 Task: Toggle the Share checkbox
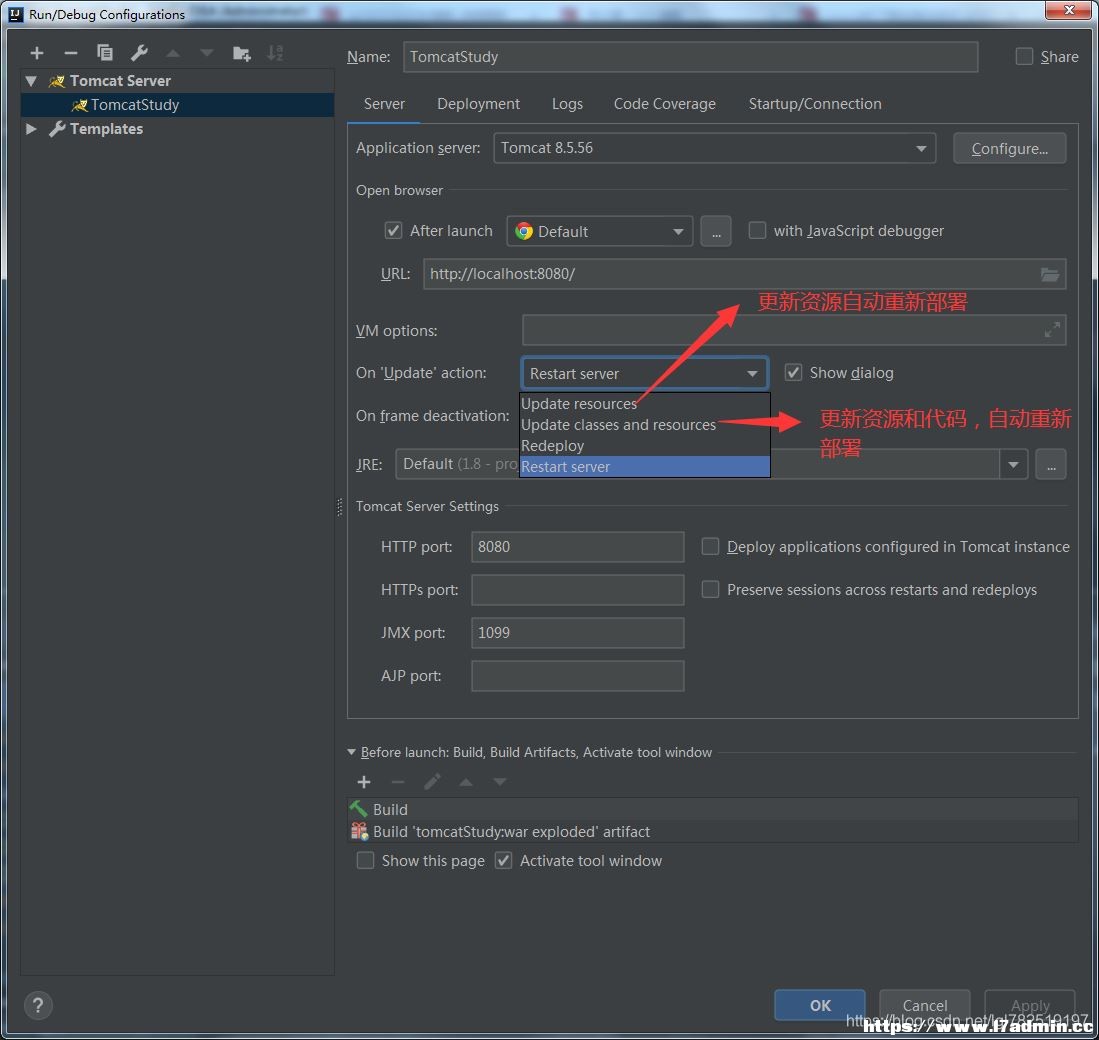pyautogui.click(x=1024, y=57)
